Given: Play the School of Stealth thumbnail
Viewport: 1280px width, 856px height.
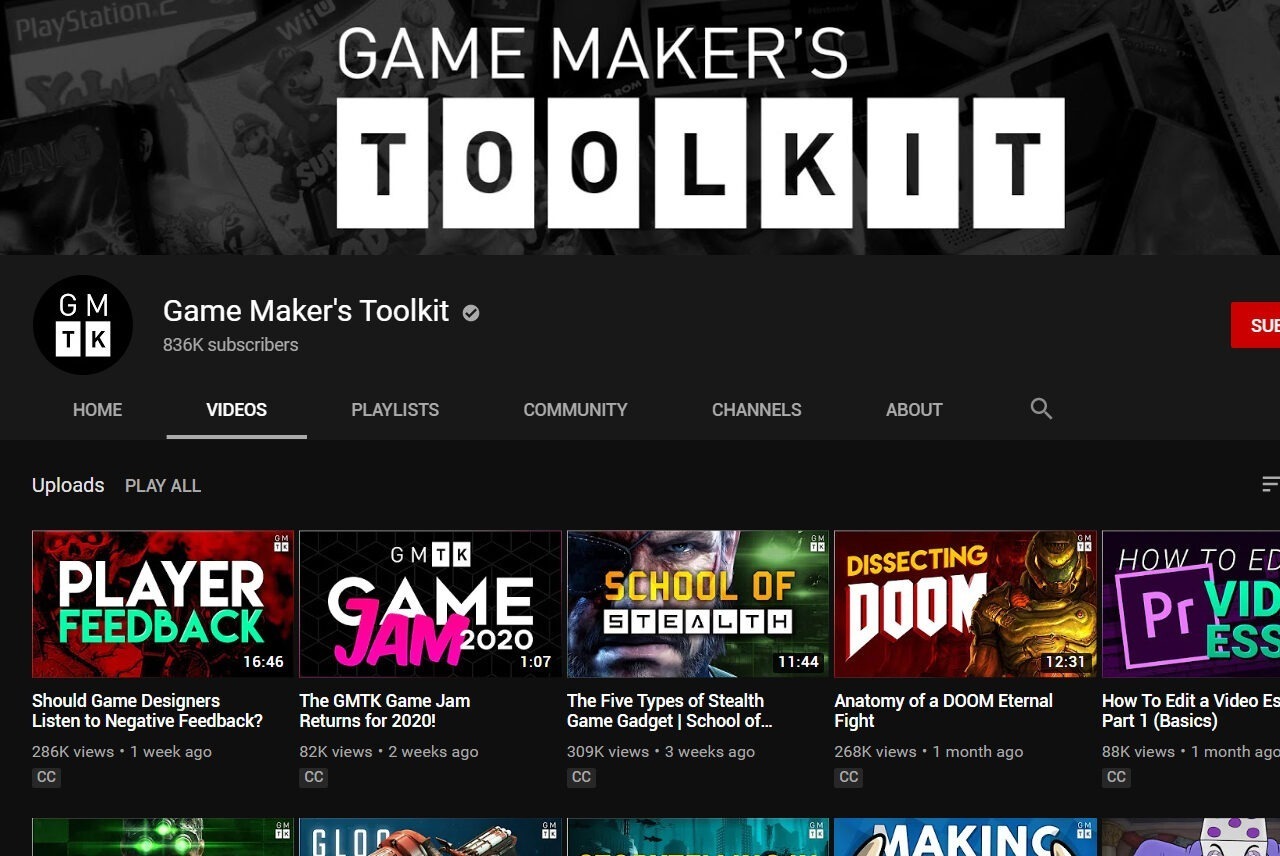Looking at the screenshot, I should pyautogui.click(x=698, y=604).
